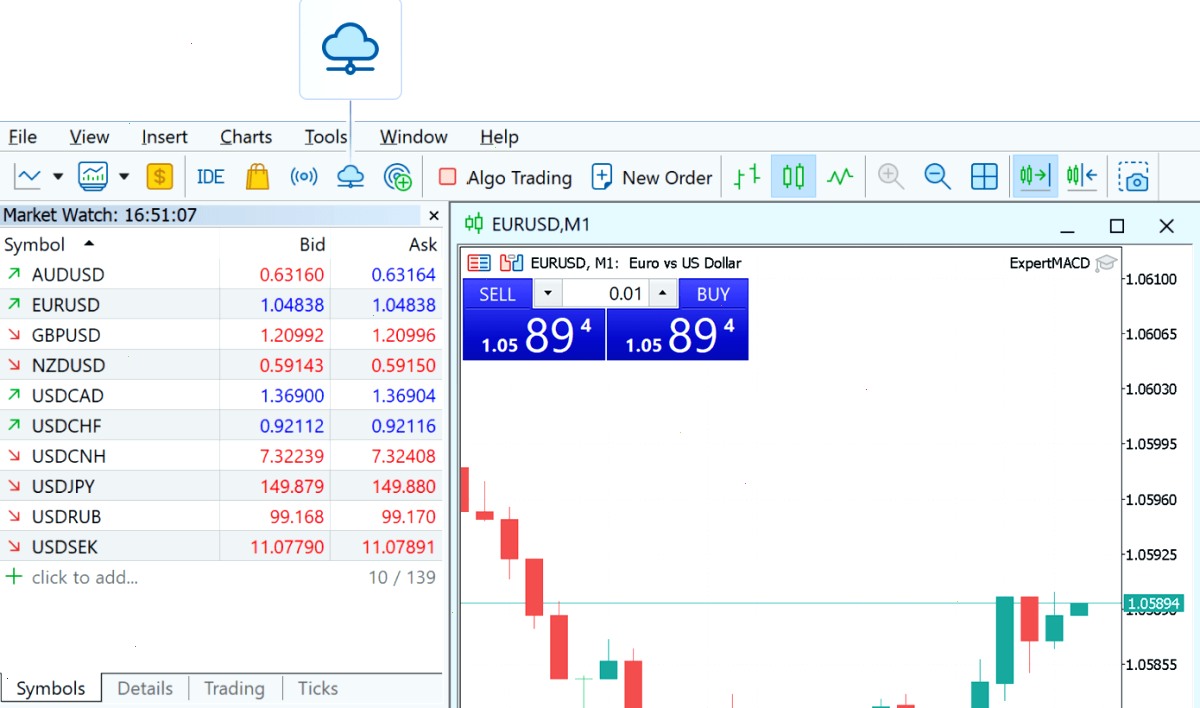The height and width of the screenshot is (708, 1200).
Task: Open the View menu
Action: 89,137
